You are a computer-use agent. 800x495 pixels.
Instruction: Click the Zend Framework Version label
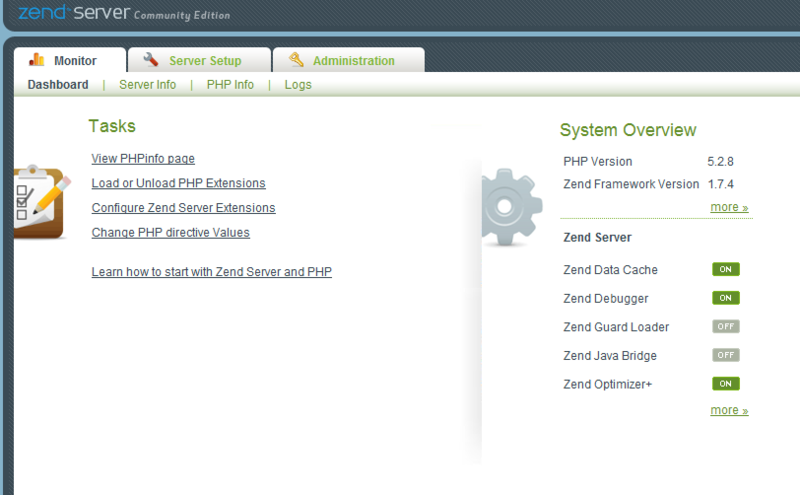[x=631, y=184]
